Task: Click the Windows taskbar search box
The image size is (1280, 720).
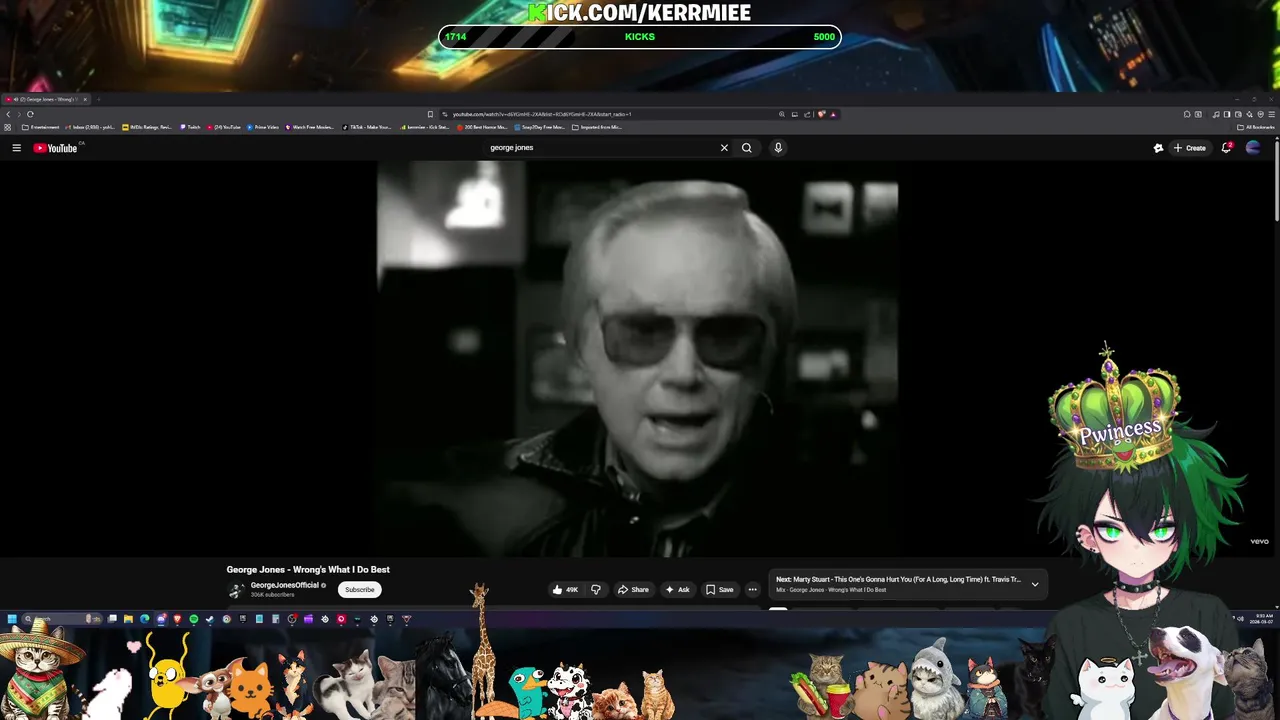Action: point(62,619)
